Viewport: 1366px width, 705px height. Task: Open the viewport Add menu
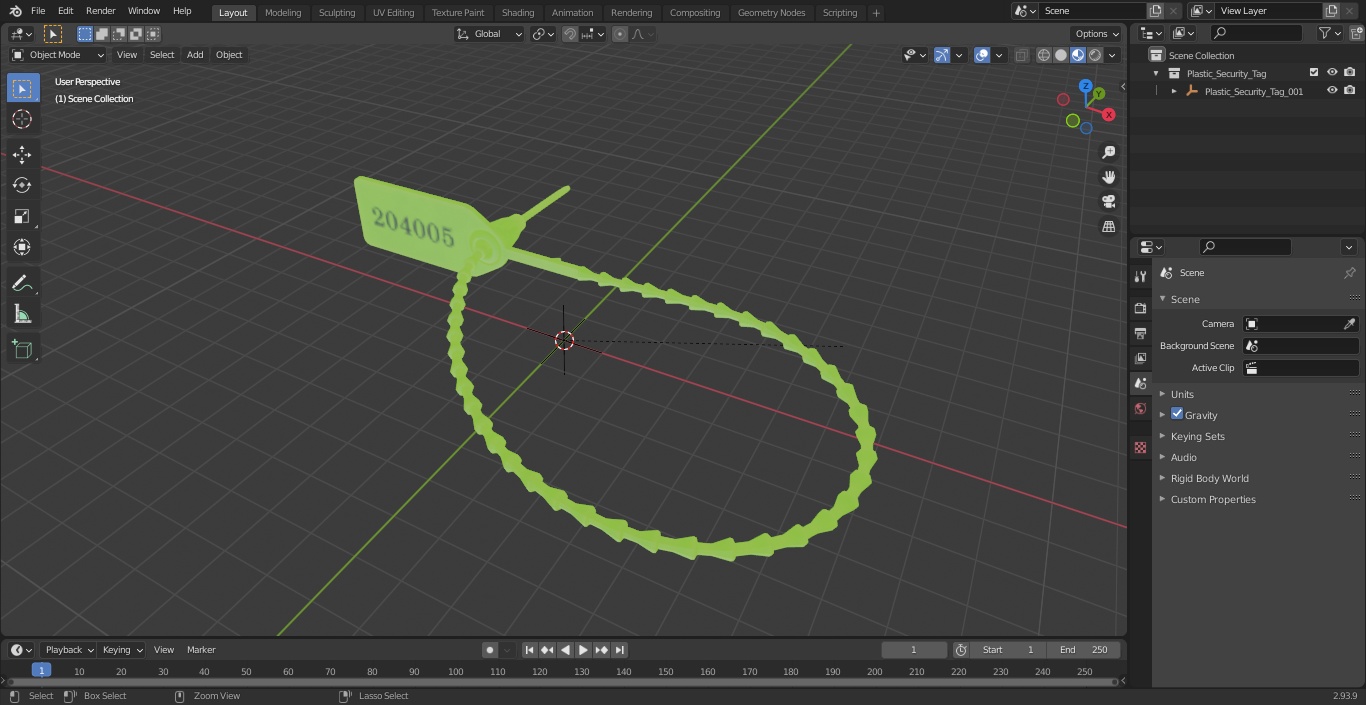point(195,55)
